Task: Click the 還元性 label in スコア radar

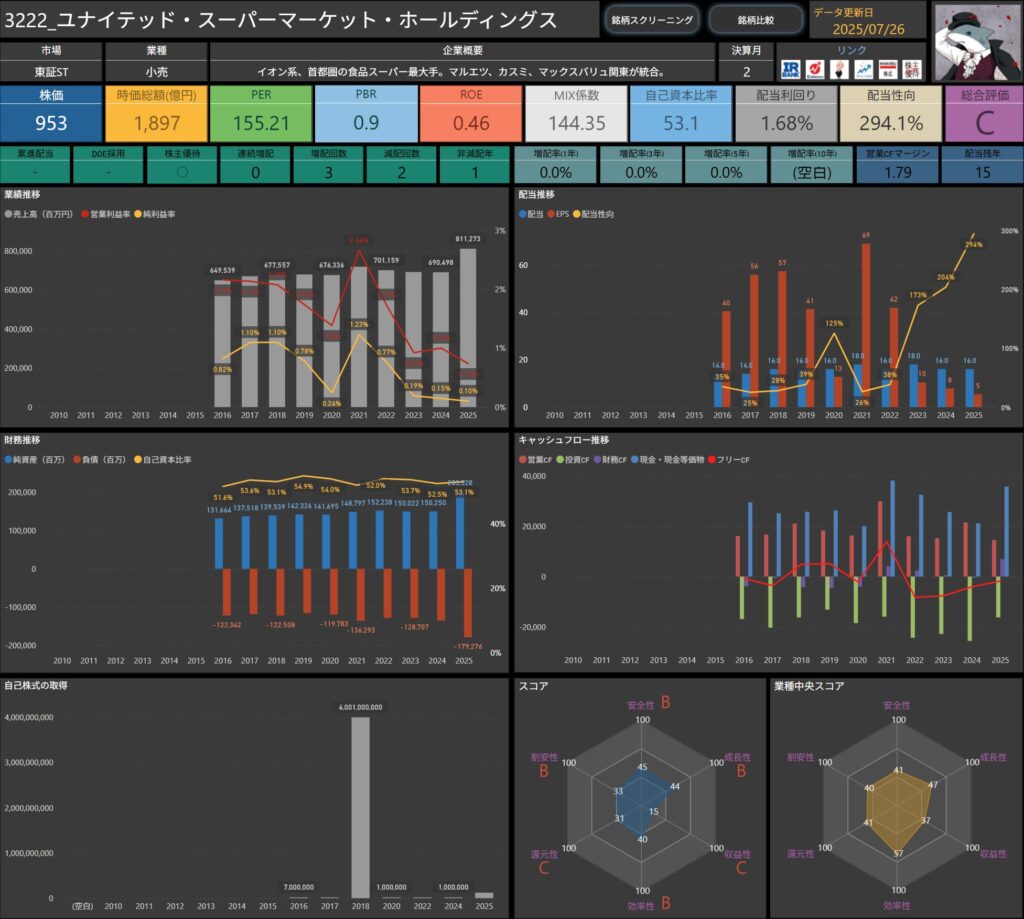Action: (x=544, y=854)
